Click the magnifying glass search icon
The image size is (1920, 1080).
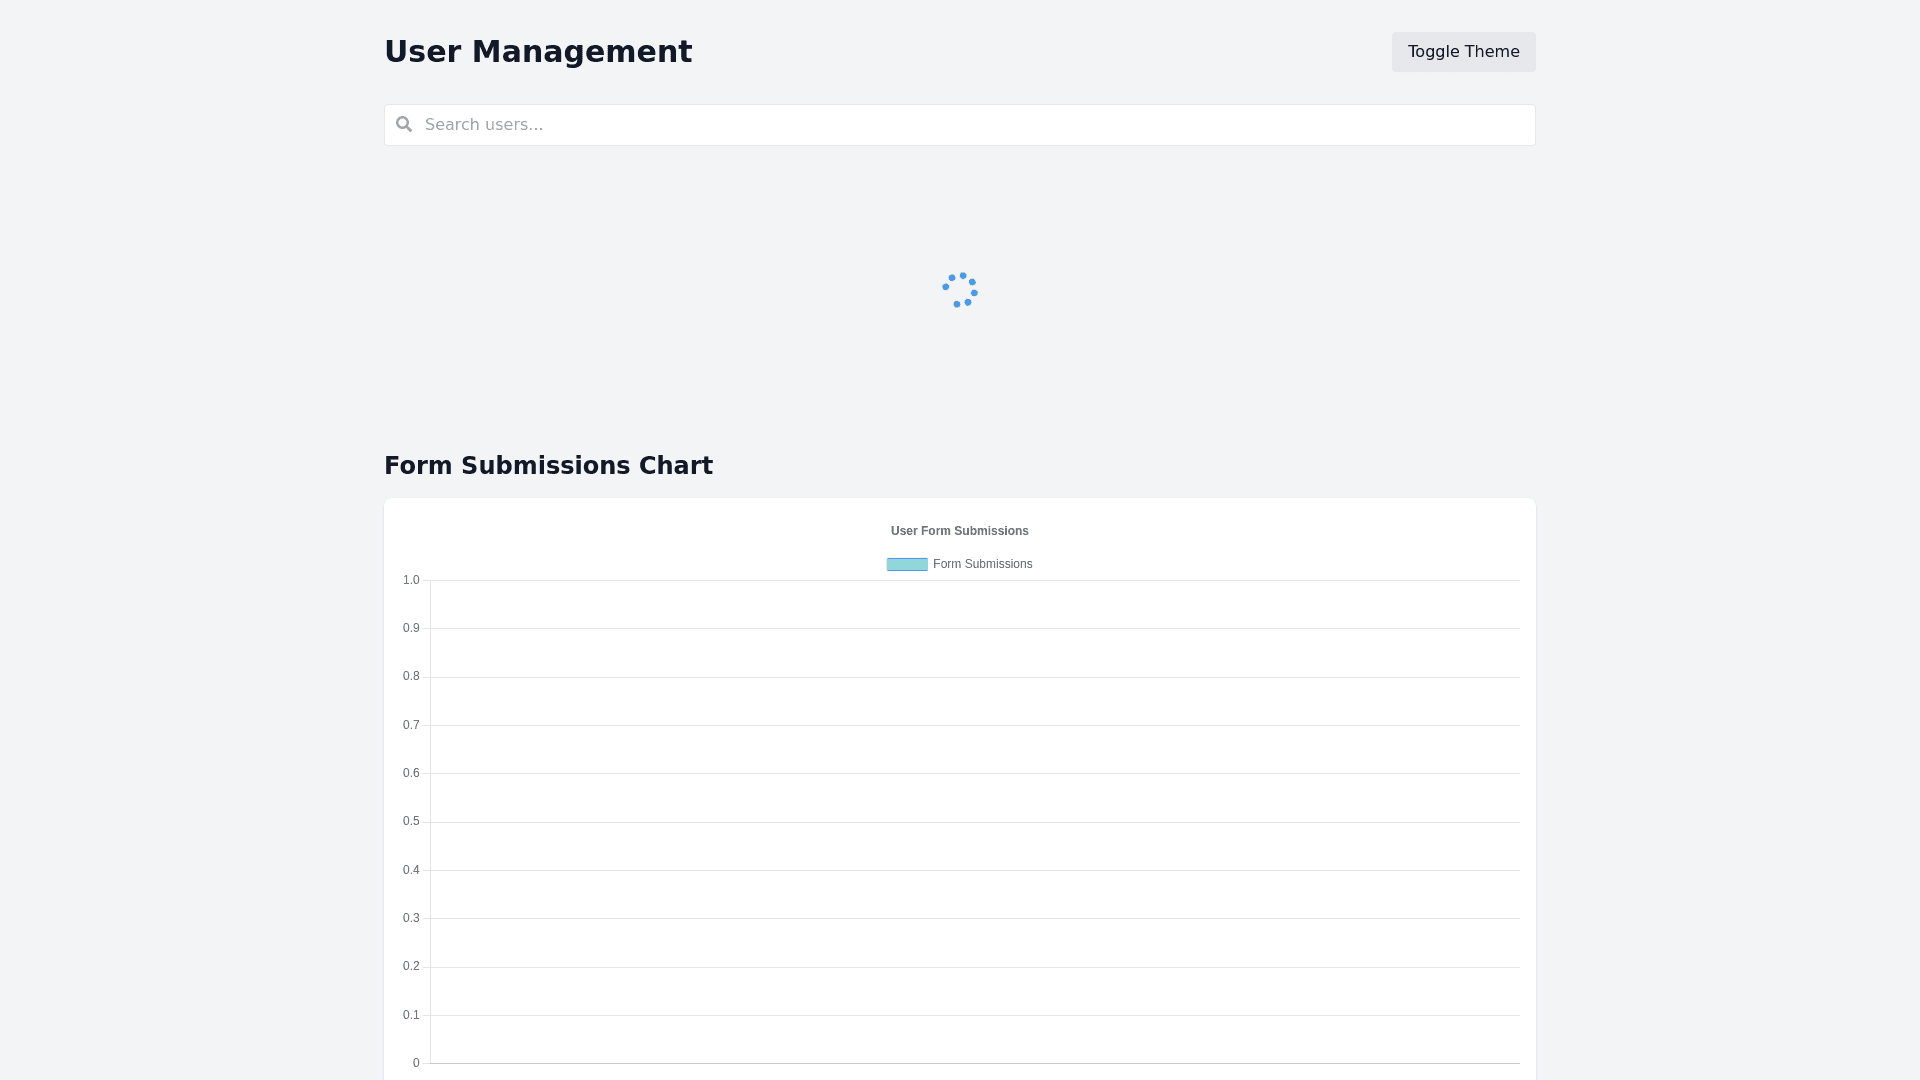tap(404, 124)
